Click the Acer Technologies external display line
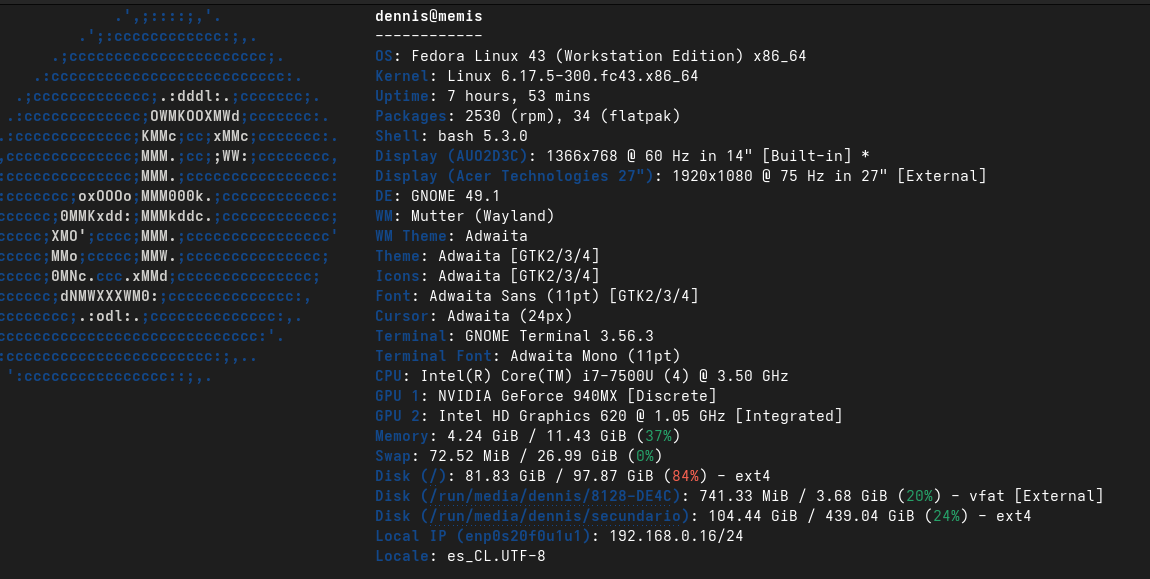The height and width of the screenshot is (579, 1150). (680, 176)
